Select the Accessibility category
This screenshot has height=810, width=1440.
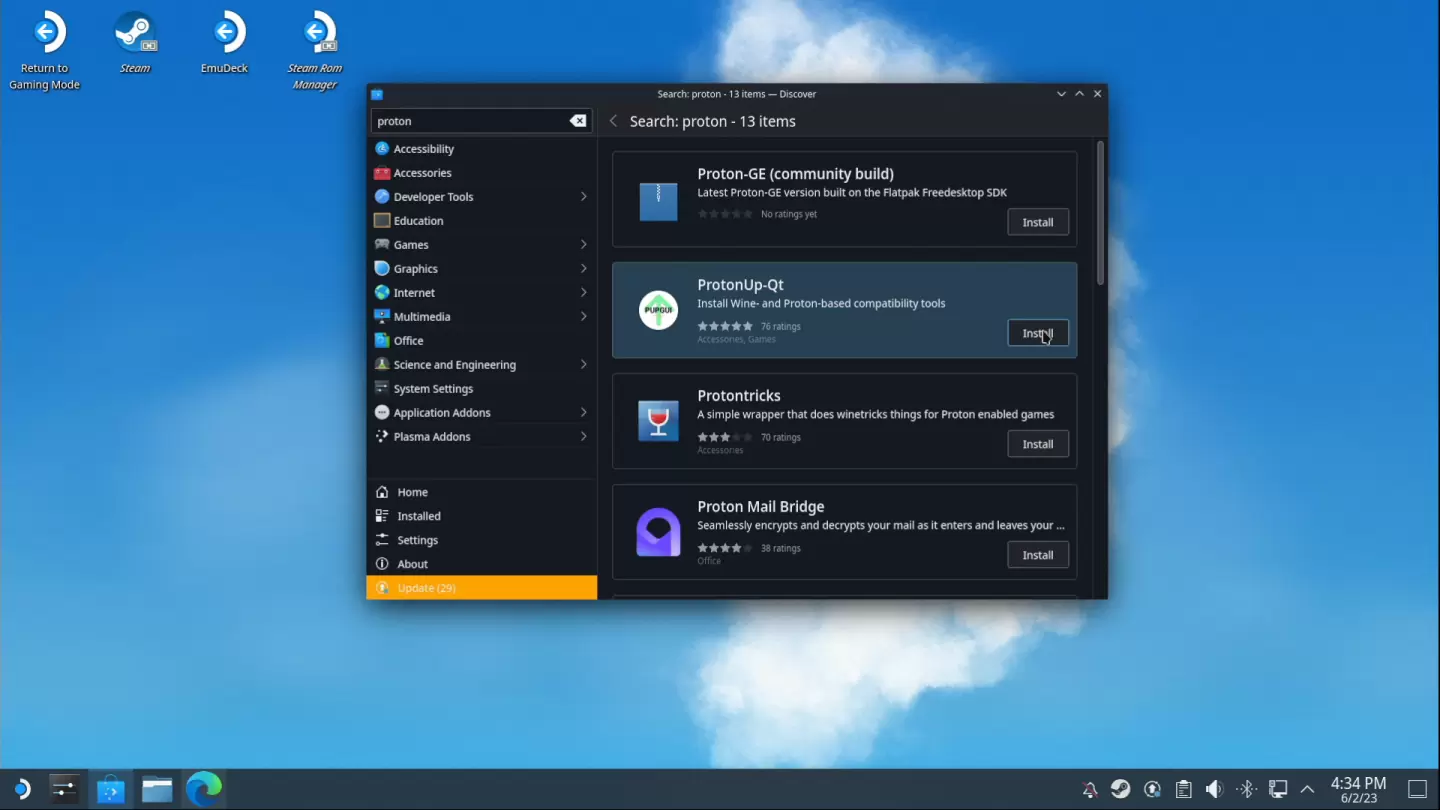[481, 149]
